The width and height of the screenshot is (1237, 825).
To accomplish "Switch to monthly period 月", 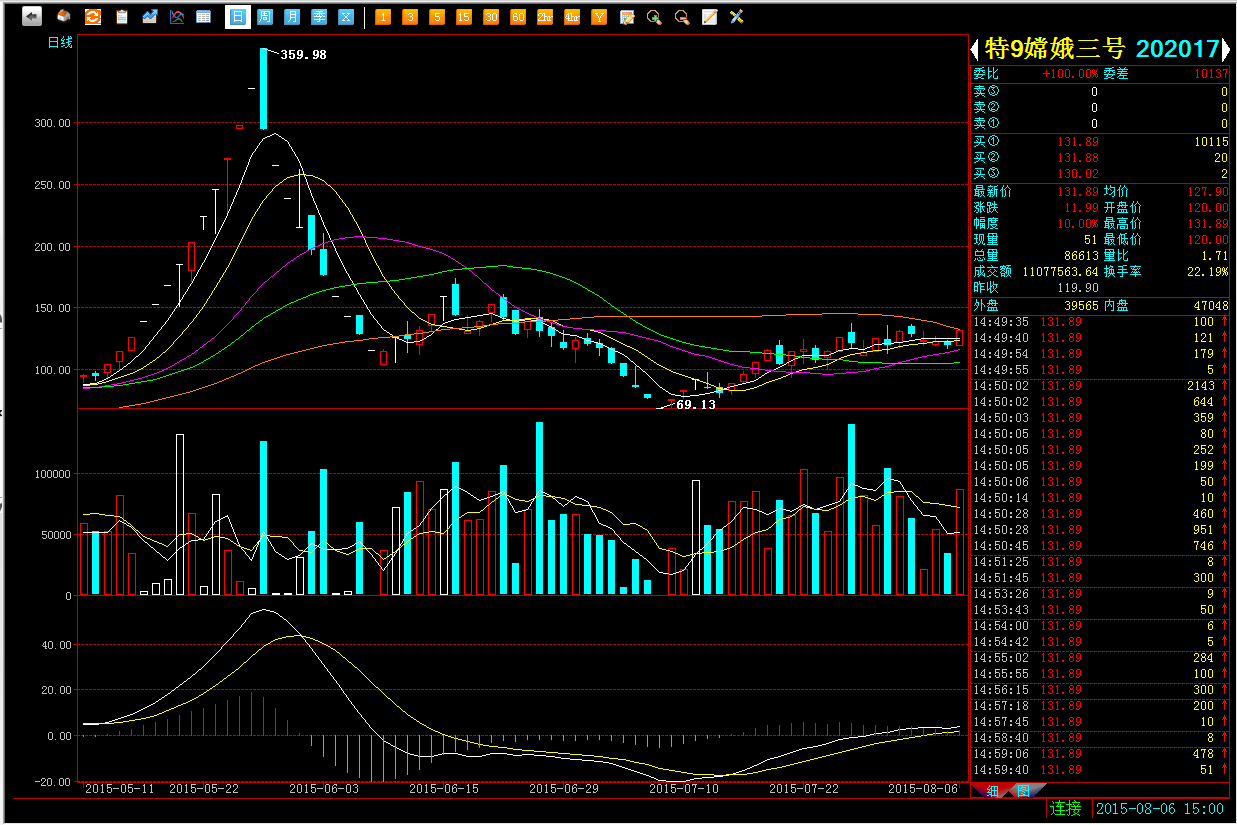I will 291,17.
